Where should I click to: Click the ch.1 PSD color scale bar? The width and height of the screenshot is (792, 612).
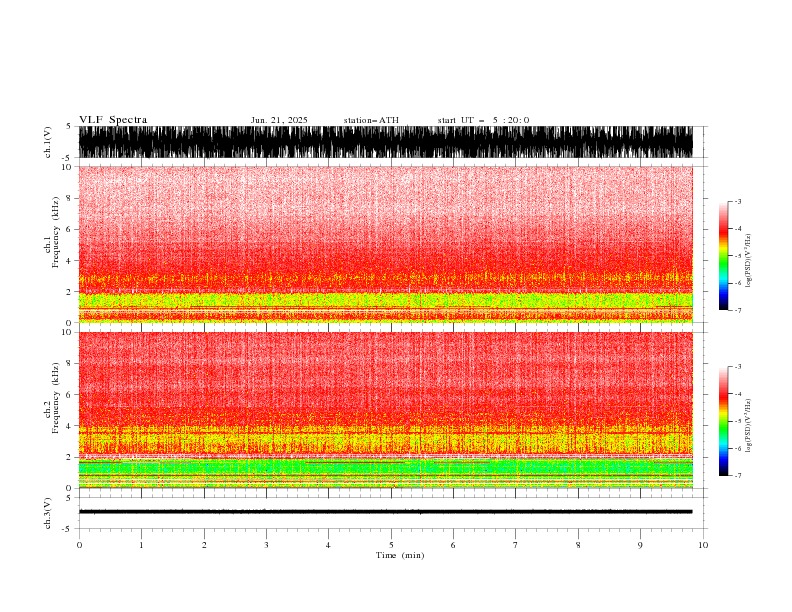pos(723,255)
